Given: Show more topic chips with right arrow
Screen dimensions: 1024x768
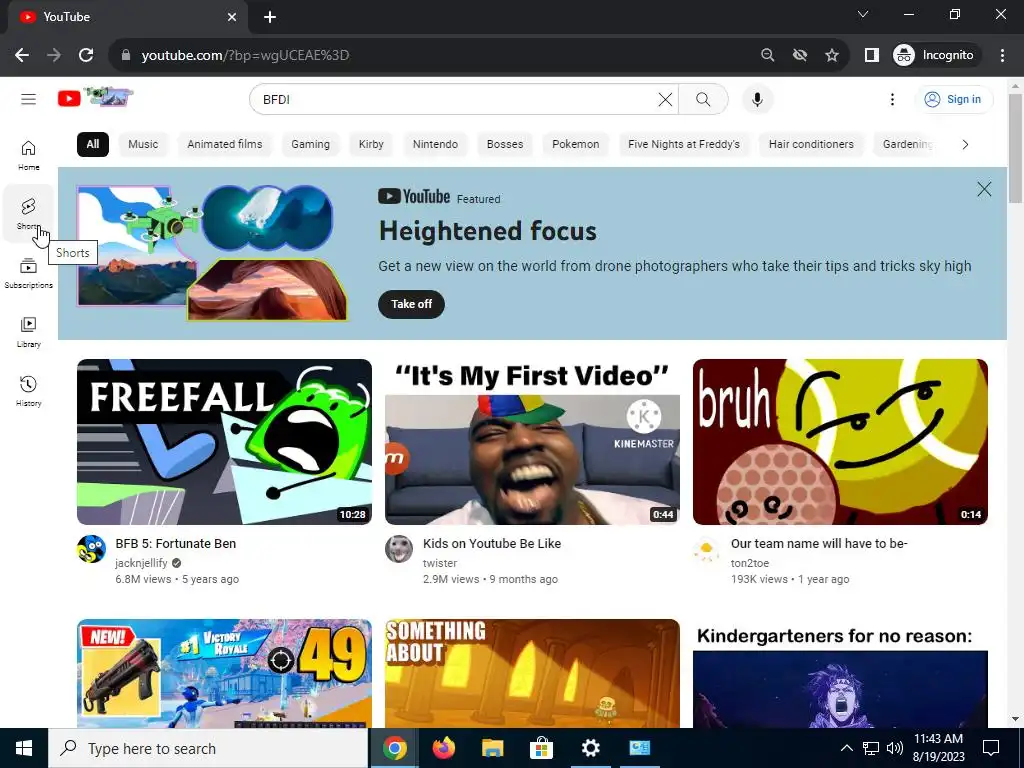Looking at the screenshot, I should click(x=965, y=144).
